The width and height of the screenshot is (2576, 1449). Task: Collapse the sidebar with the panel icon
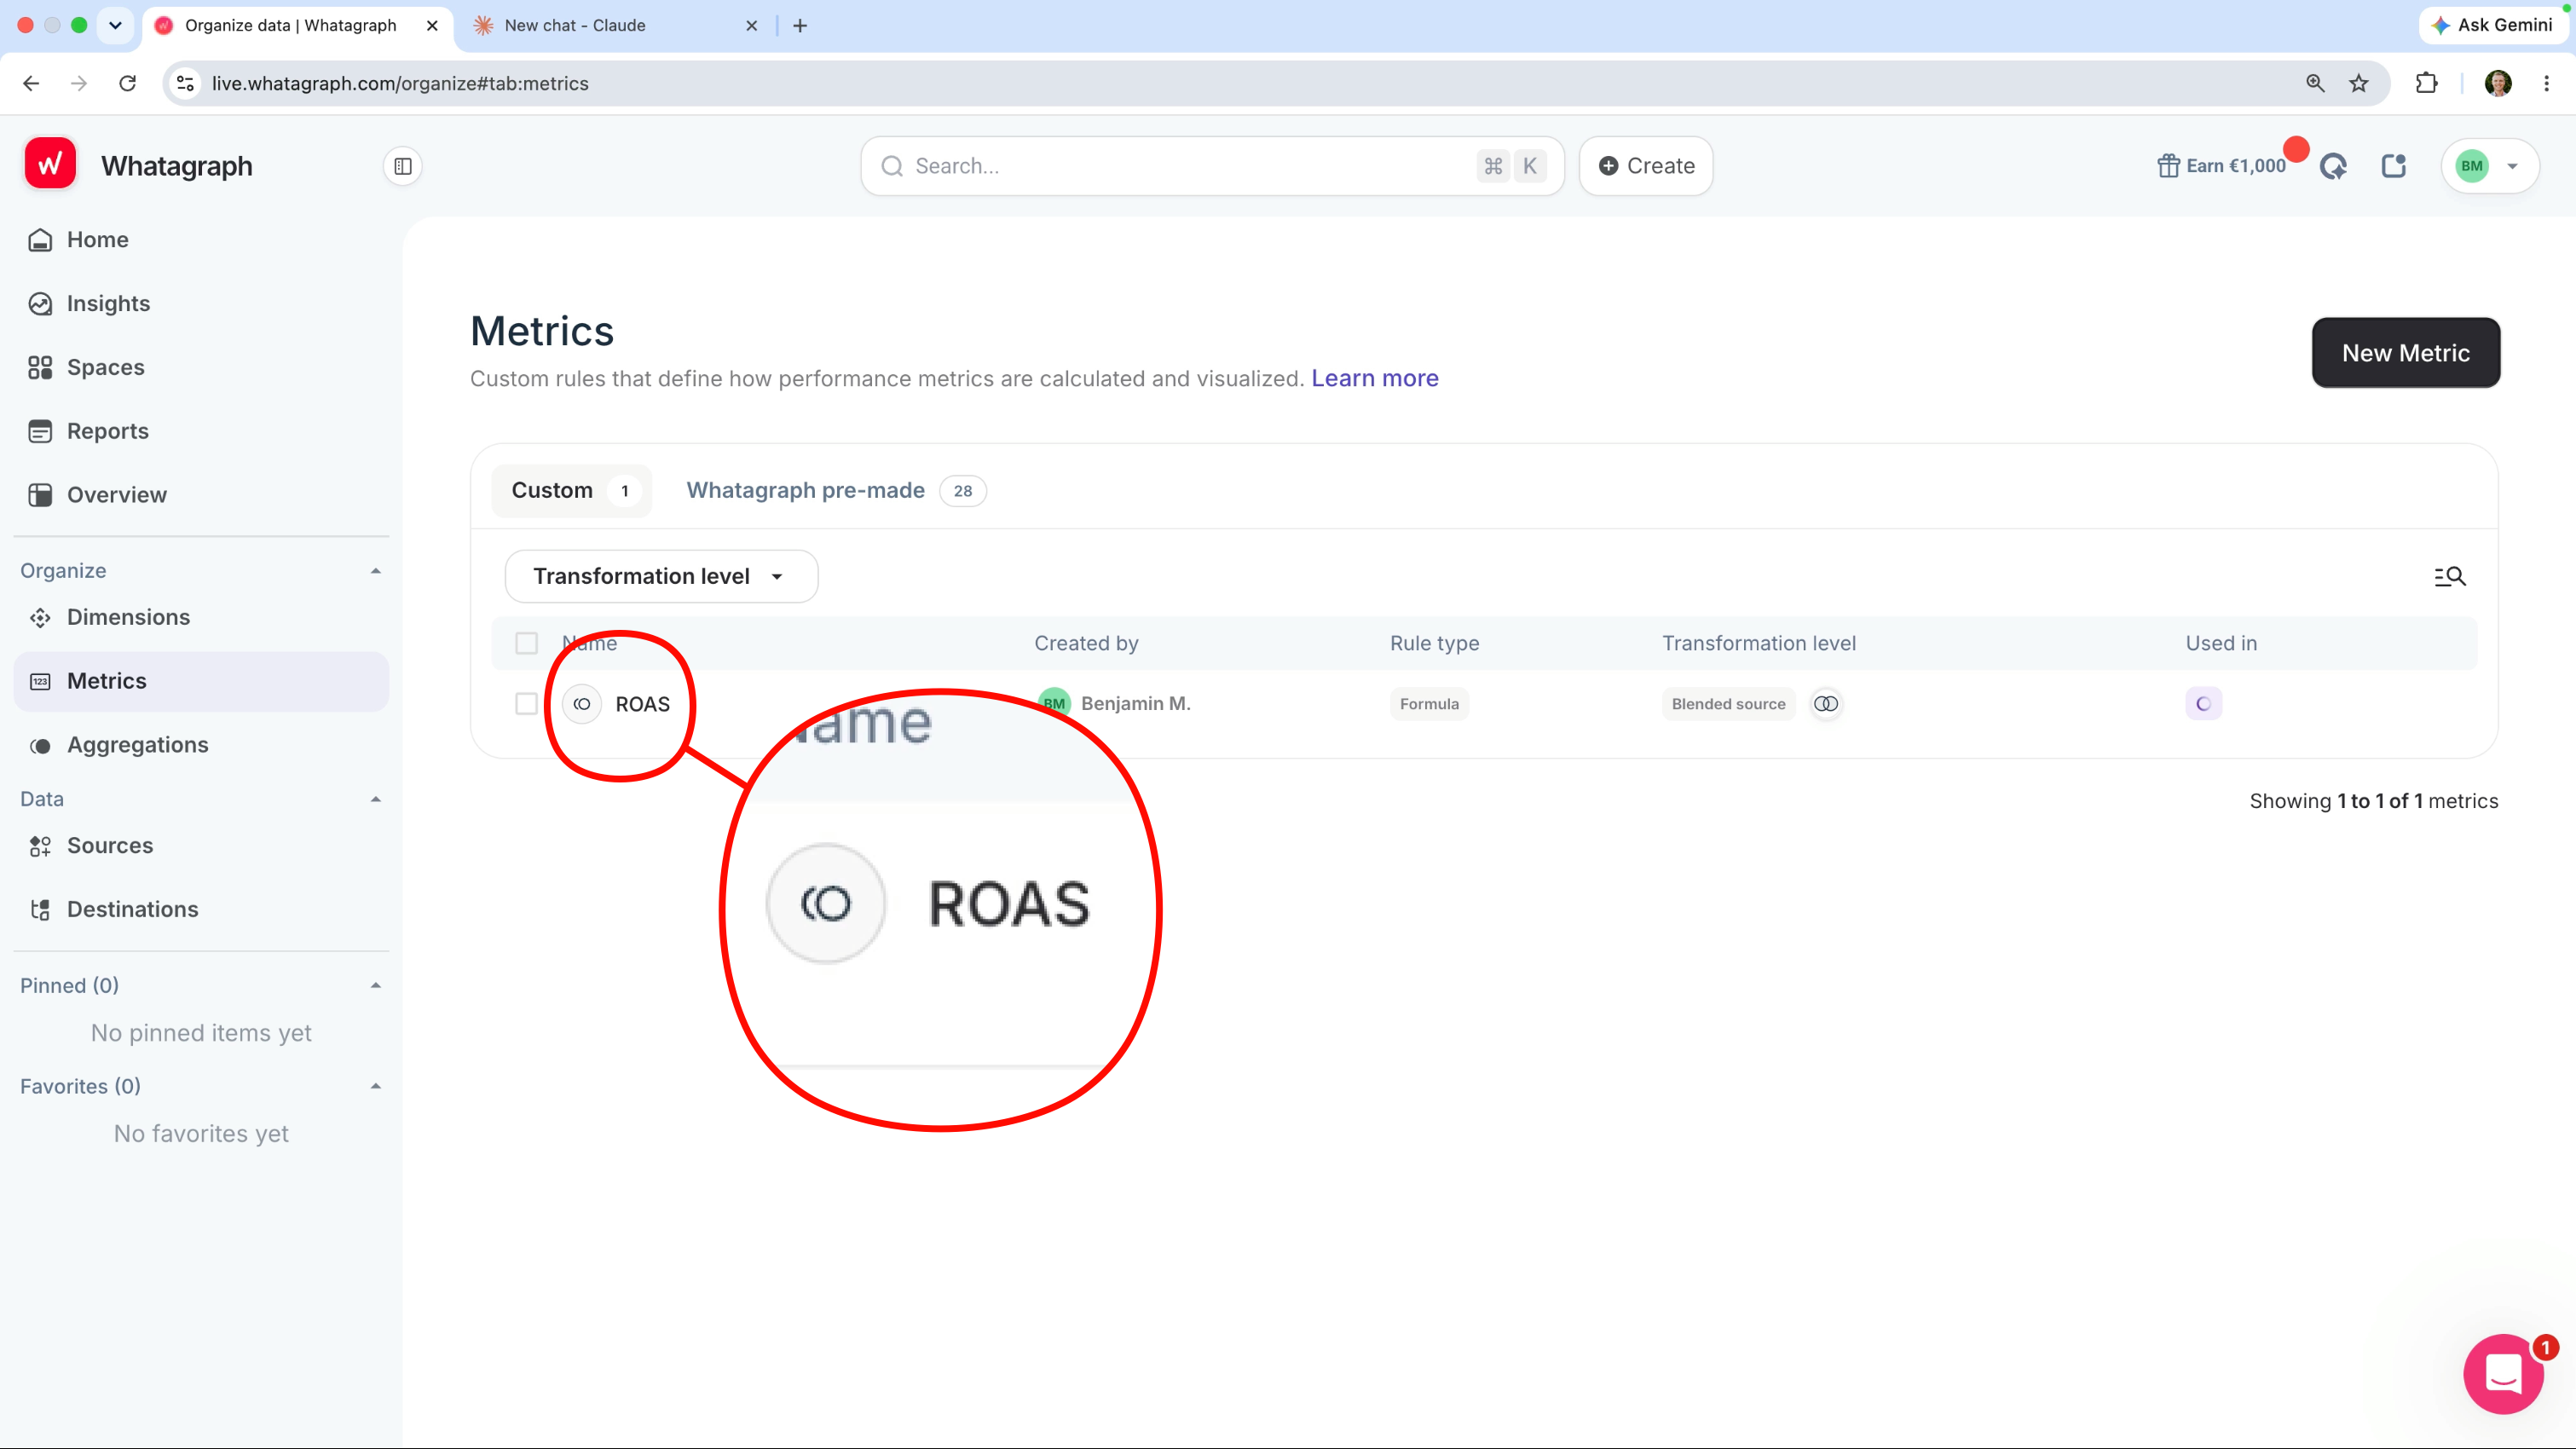pyautogui.click(x=403, y=166)
